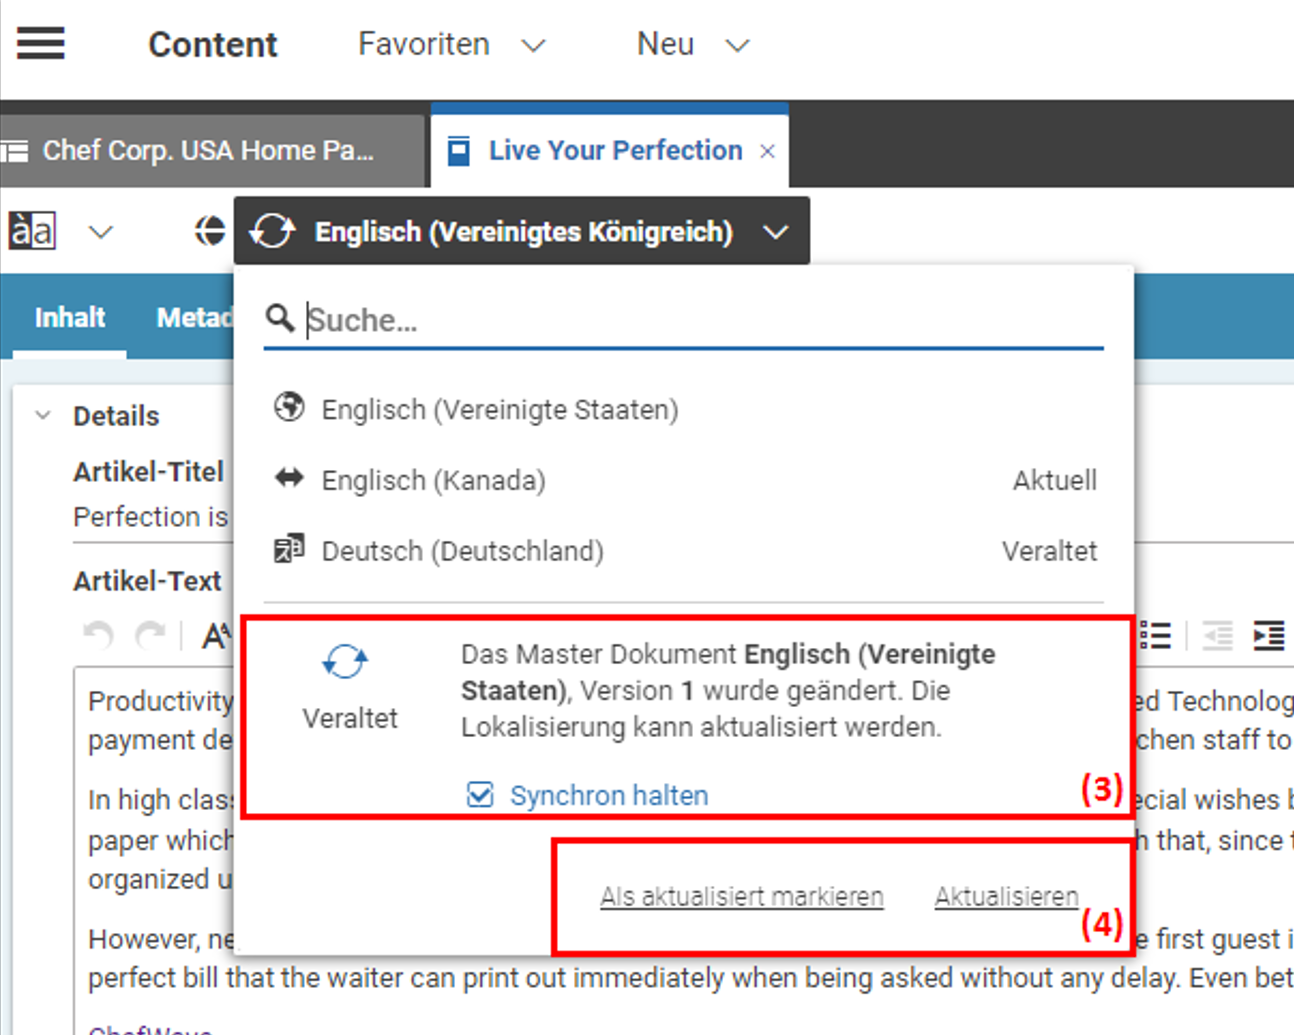Choose Deutsch (Deutschland) locale entry
Viewport: 1294px width, 1035px height.
click(462, 551)
